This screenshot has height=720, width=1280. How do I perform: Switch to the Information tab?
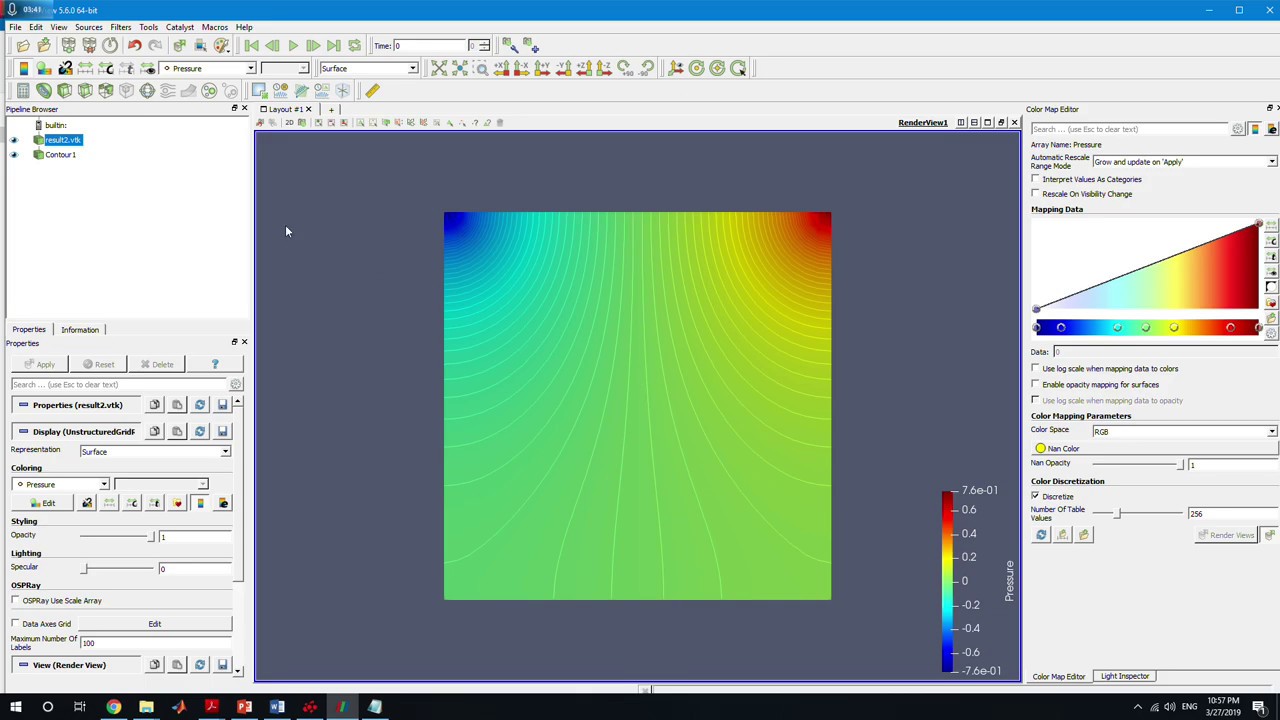coord(80,329)
